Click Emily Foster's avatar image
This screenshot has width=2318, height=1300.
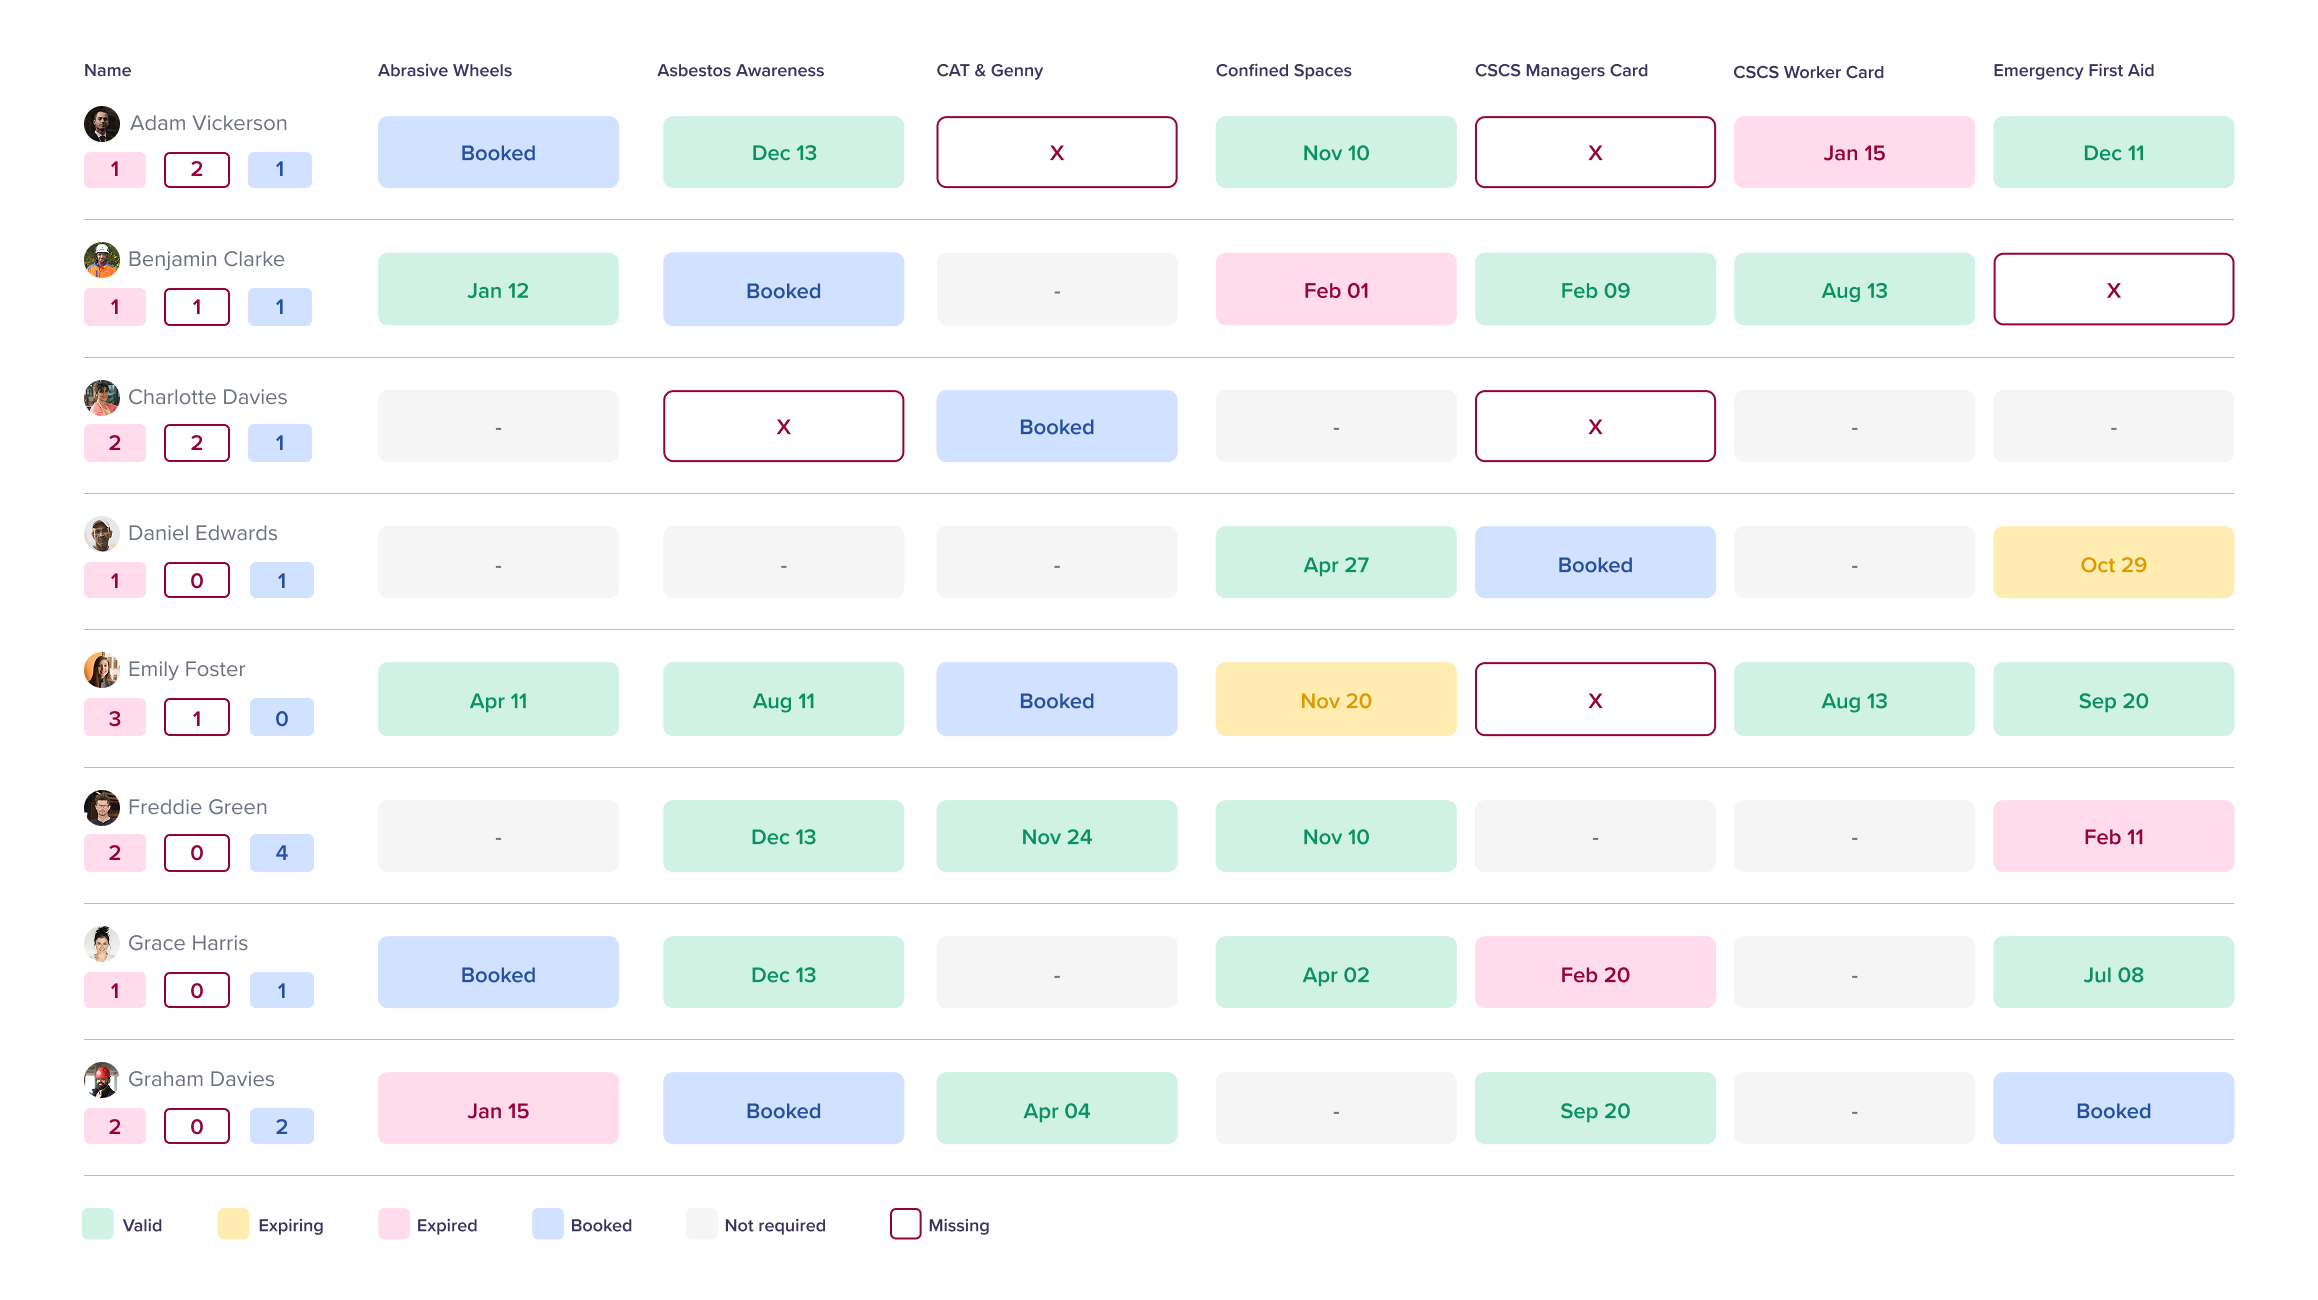pyautogui.click(x=101, y=670)
